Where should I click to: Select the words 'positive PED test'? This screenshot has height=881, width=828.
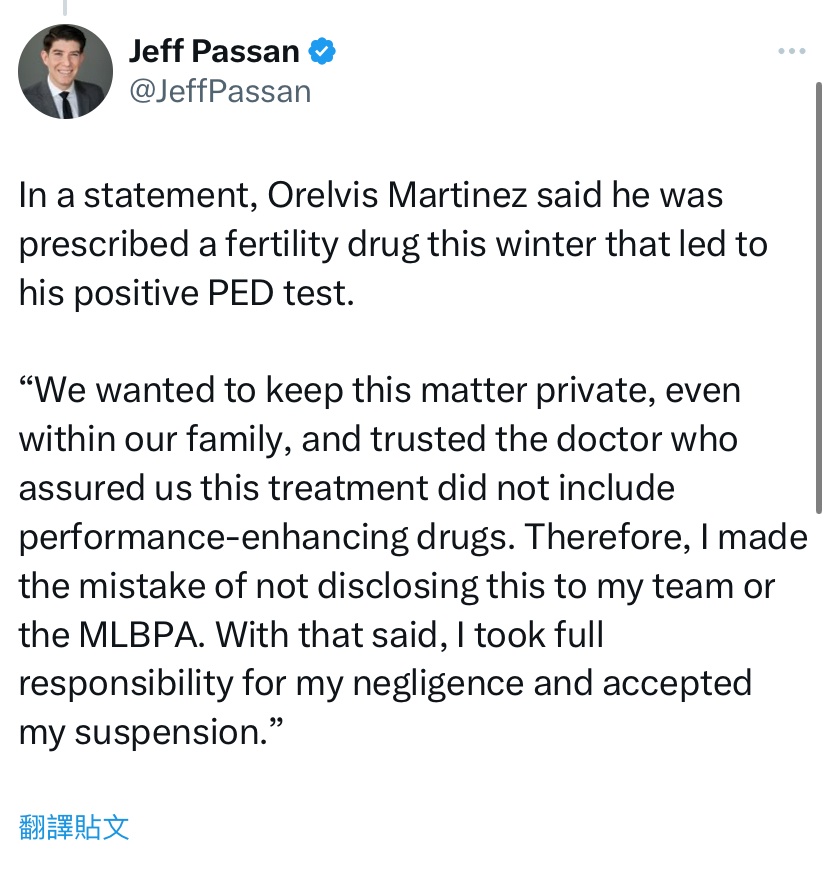pos(214,294)
